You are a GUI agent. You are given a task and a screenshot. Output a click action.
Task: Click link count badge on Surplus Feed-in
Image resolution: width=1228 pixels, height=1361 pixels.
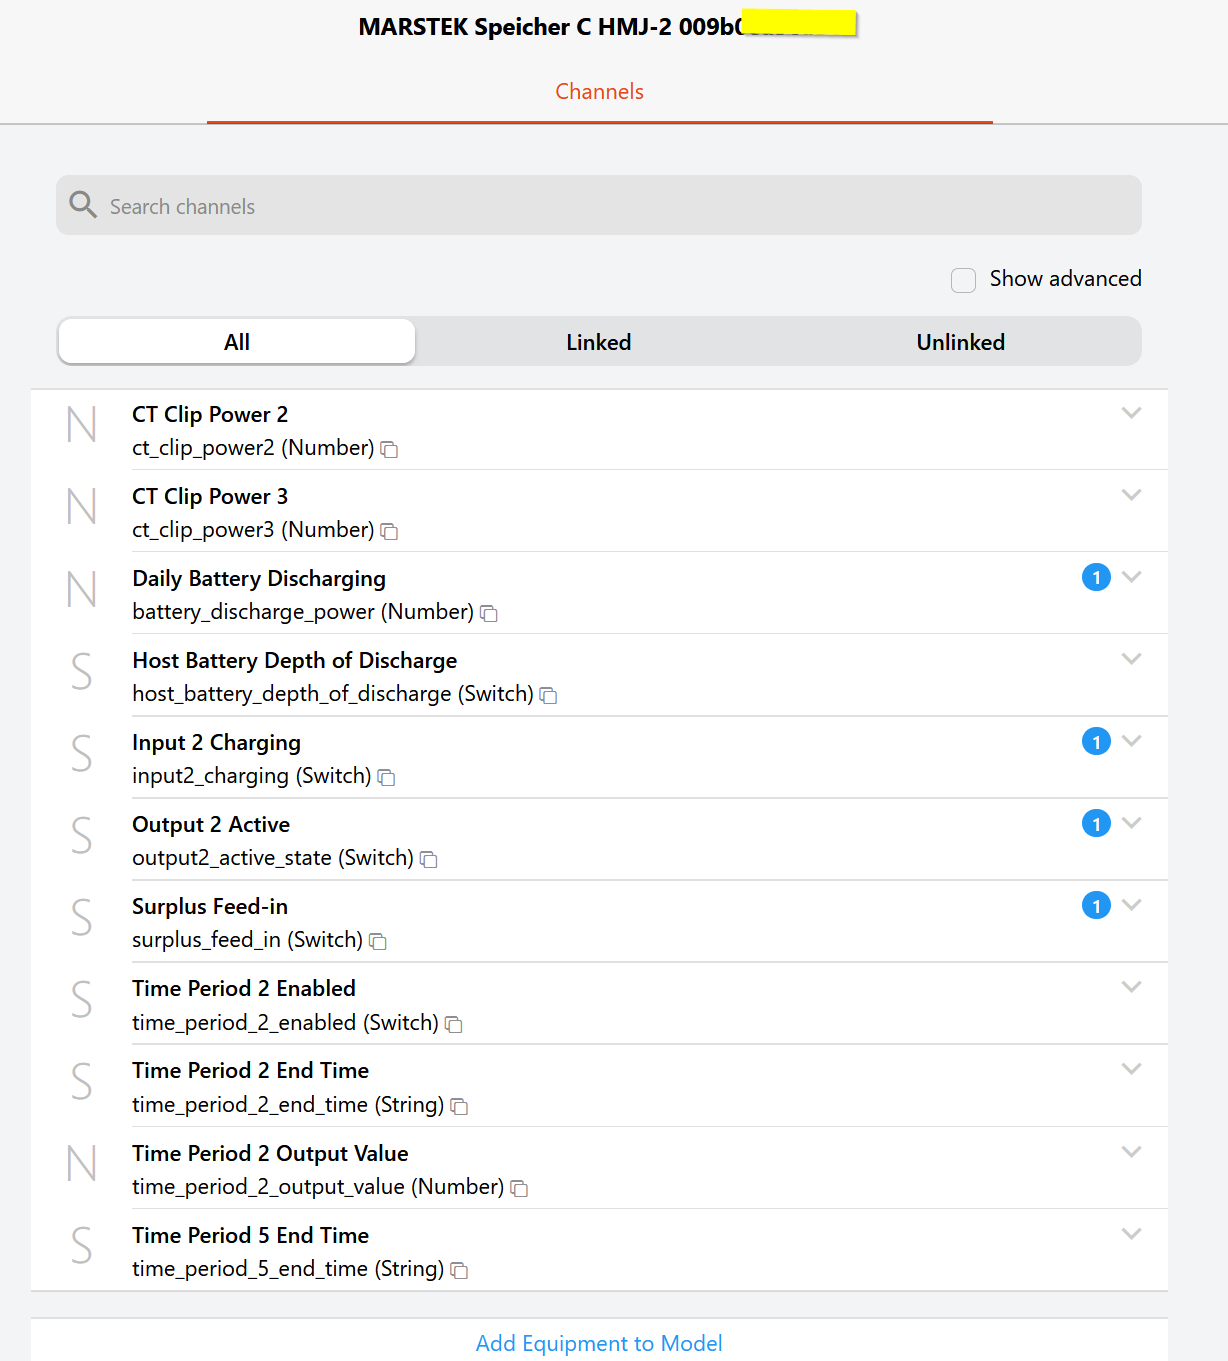tap(1096, 905)
